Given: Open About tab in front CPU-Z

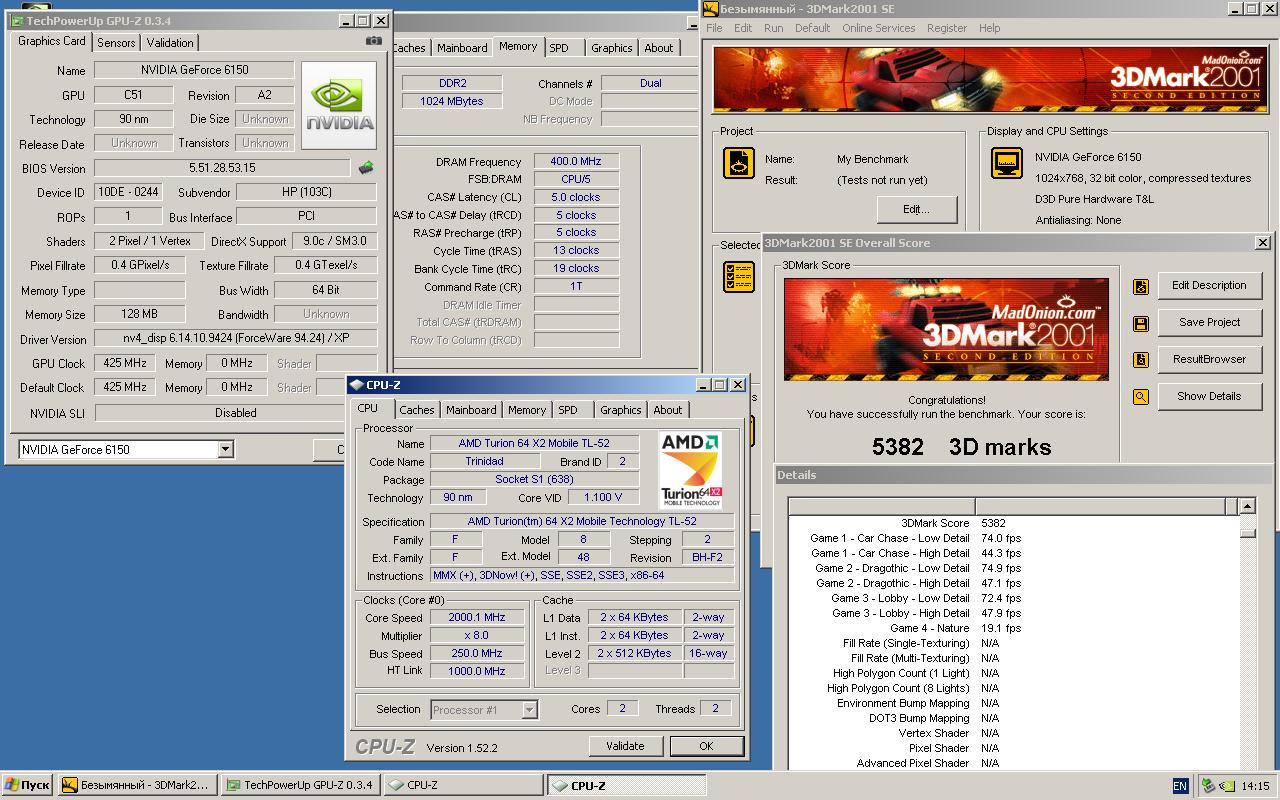Looking at the screenshot, I should 668,410.
